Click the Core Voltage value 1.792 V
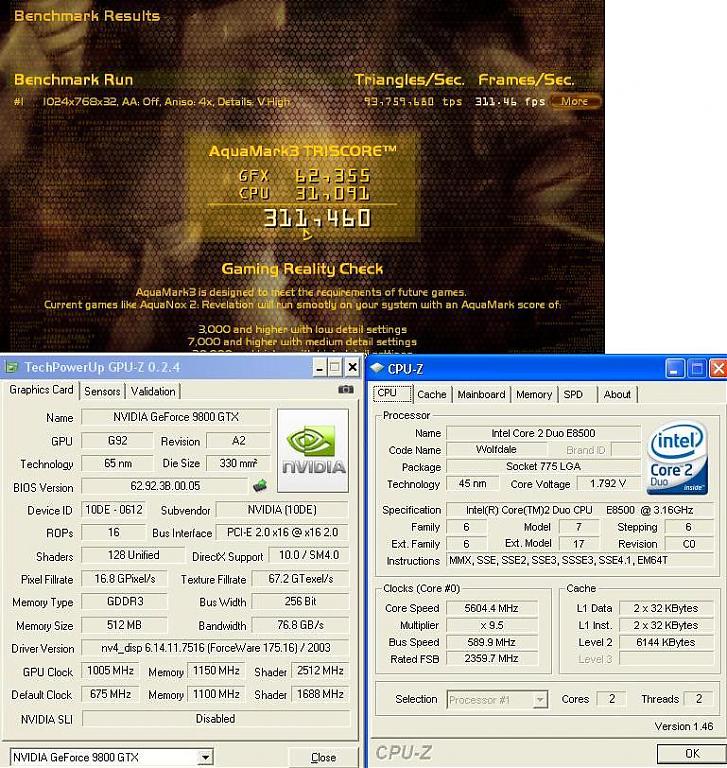The height and width of the screenshot is (768, 727). [x=608, y=484]
